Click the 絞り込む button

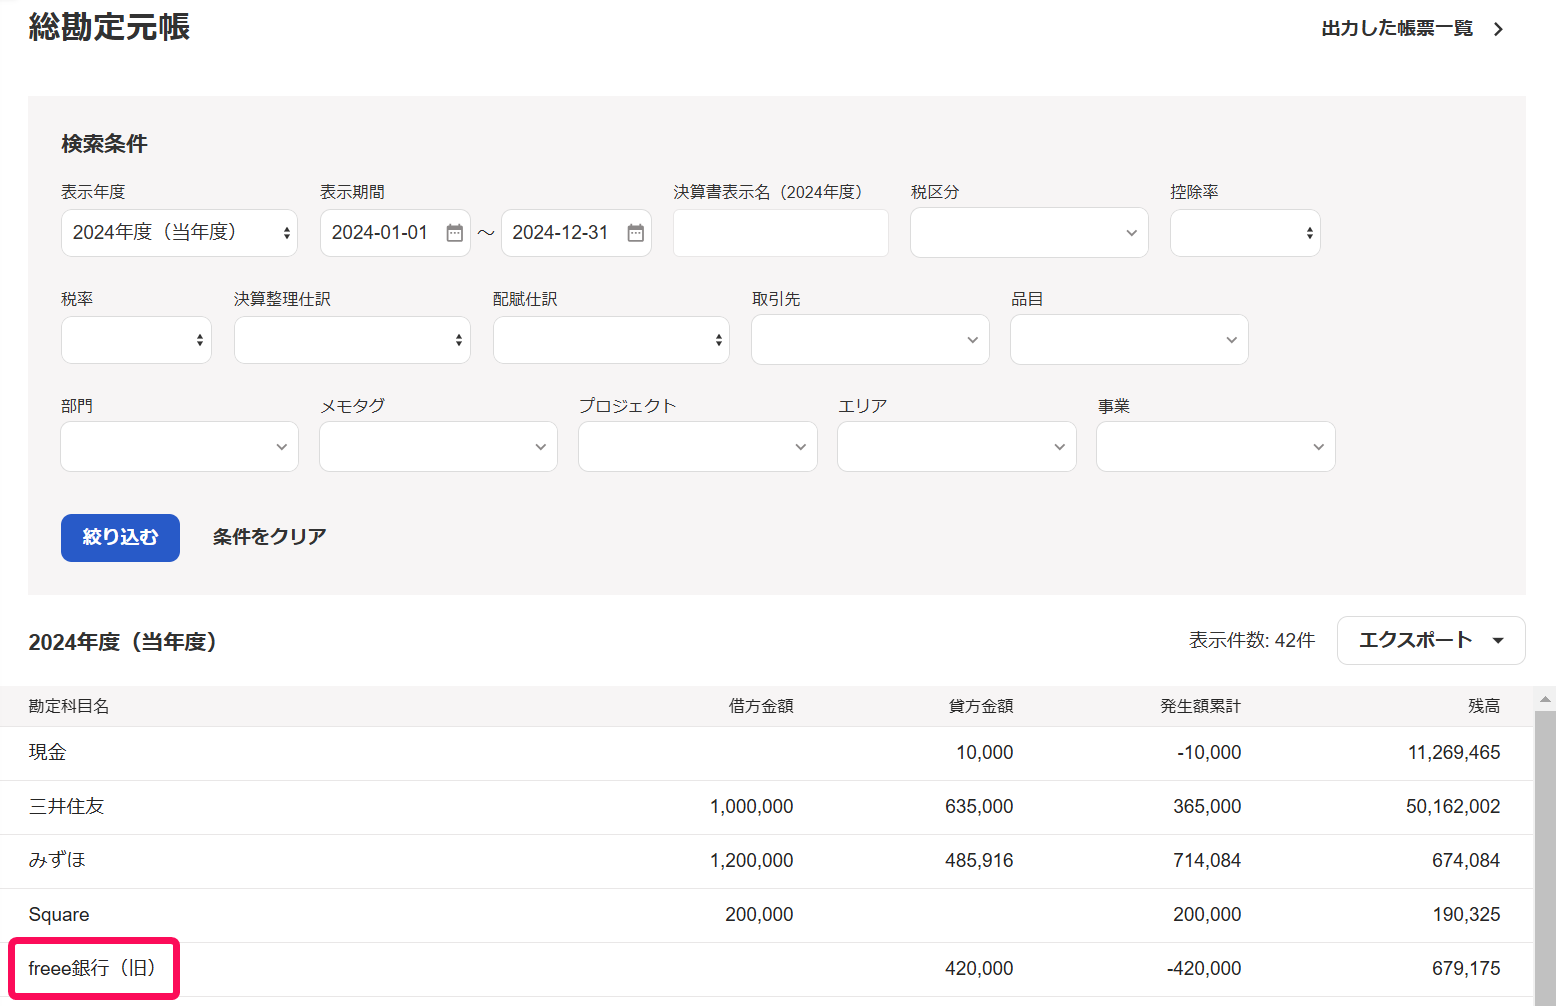pos(120,538)
